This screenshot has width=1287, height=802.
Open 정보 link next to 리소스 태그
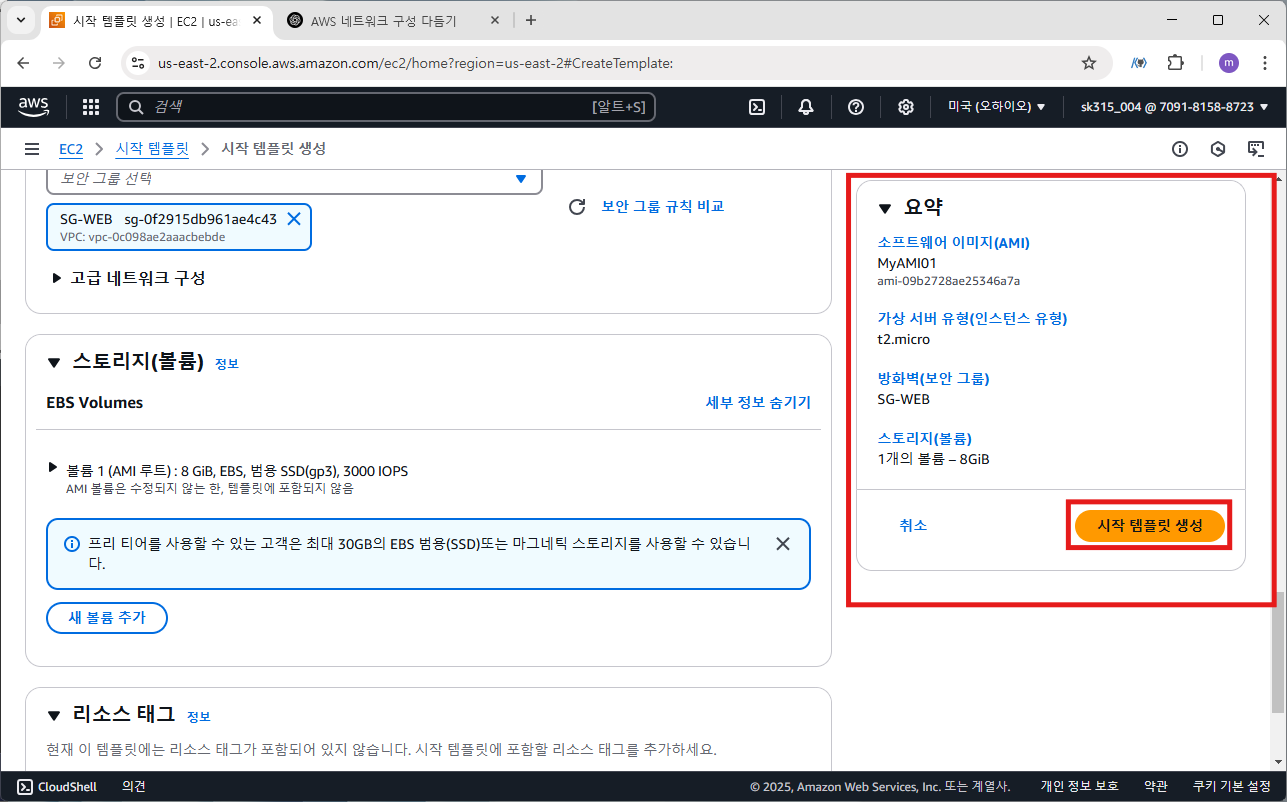coord(199,717)
